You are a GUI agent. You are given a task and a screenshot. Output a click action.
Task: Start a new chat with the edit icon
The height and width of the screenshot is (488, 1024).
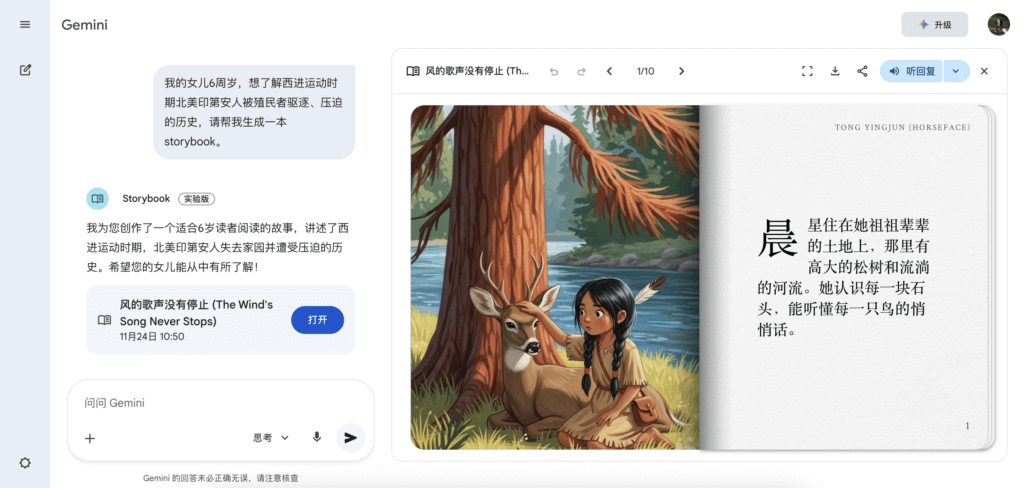pyautogui.click(x=25, y=70)
